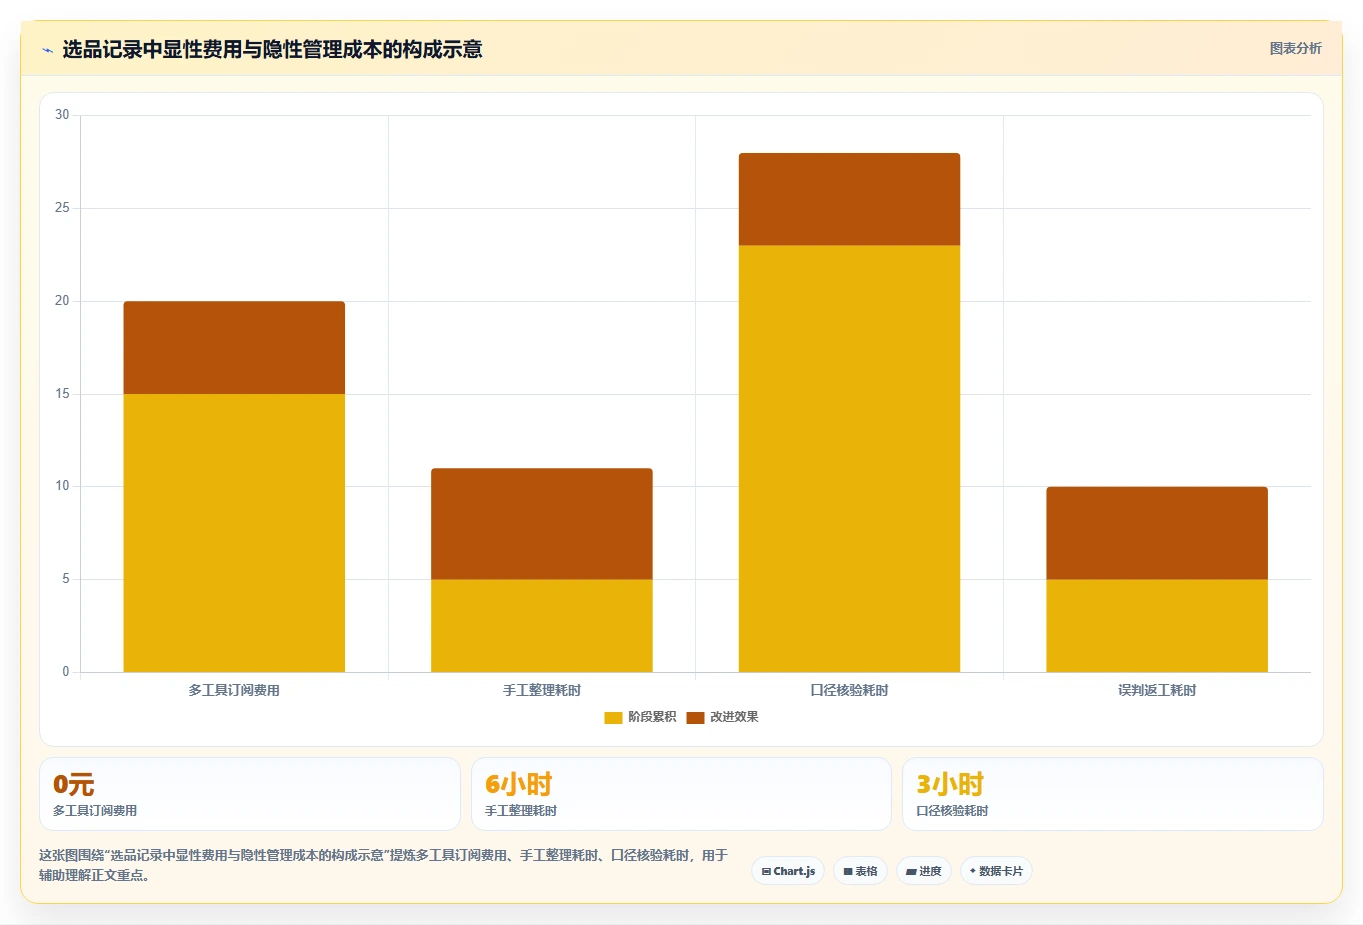
Task: Click the 15 y-axis tick label
Action: [62, 394]
